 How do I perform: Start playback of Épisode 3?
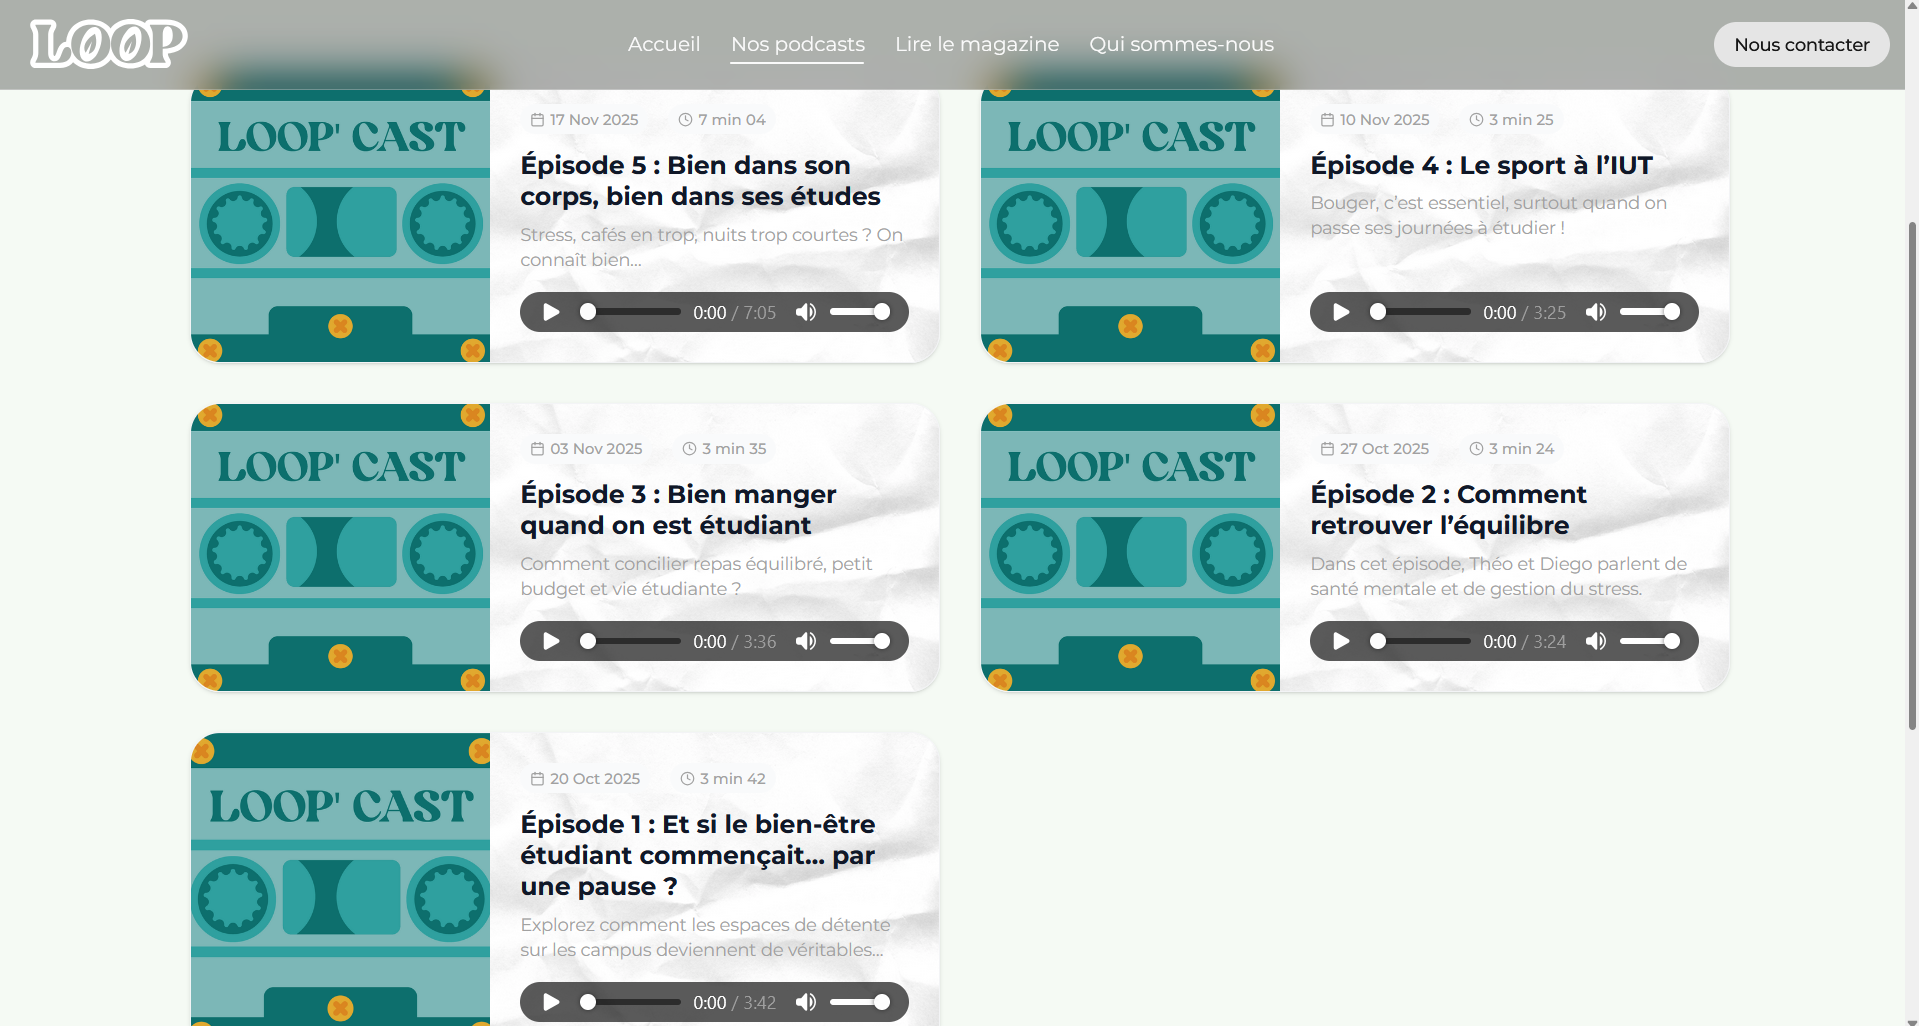[551, 641]
